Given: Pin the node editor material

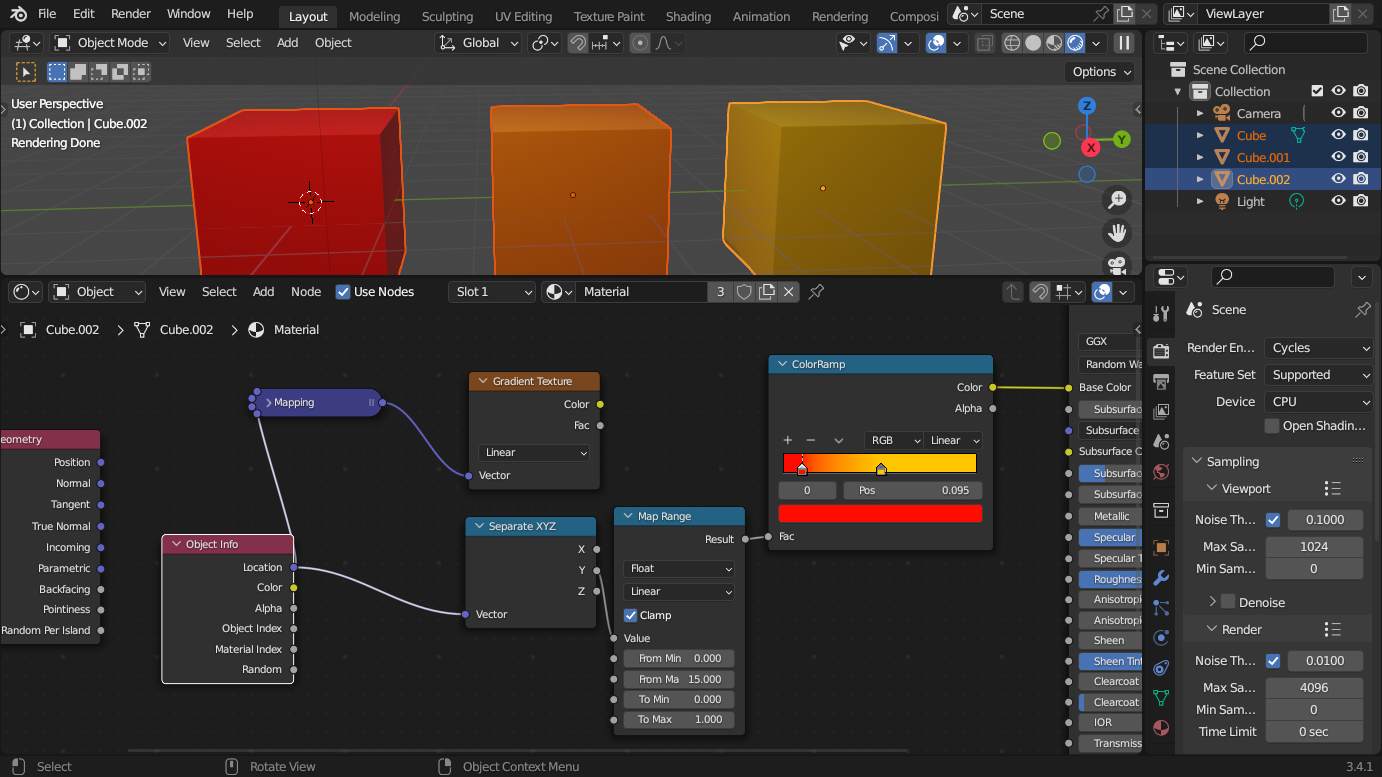Looking at the screenshot, I should click(816, 292).
